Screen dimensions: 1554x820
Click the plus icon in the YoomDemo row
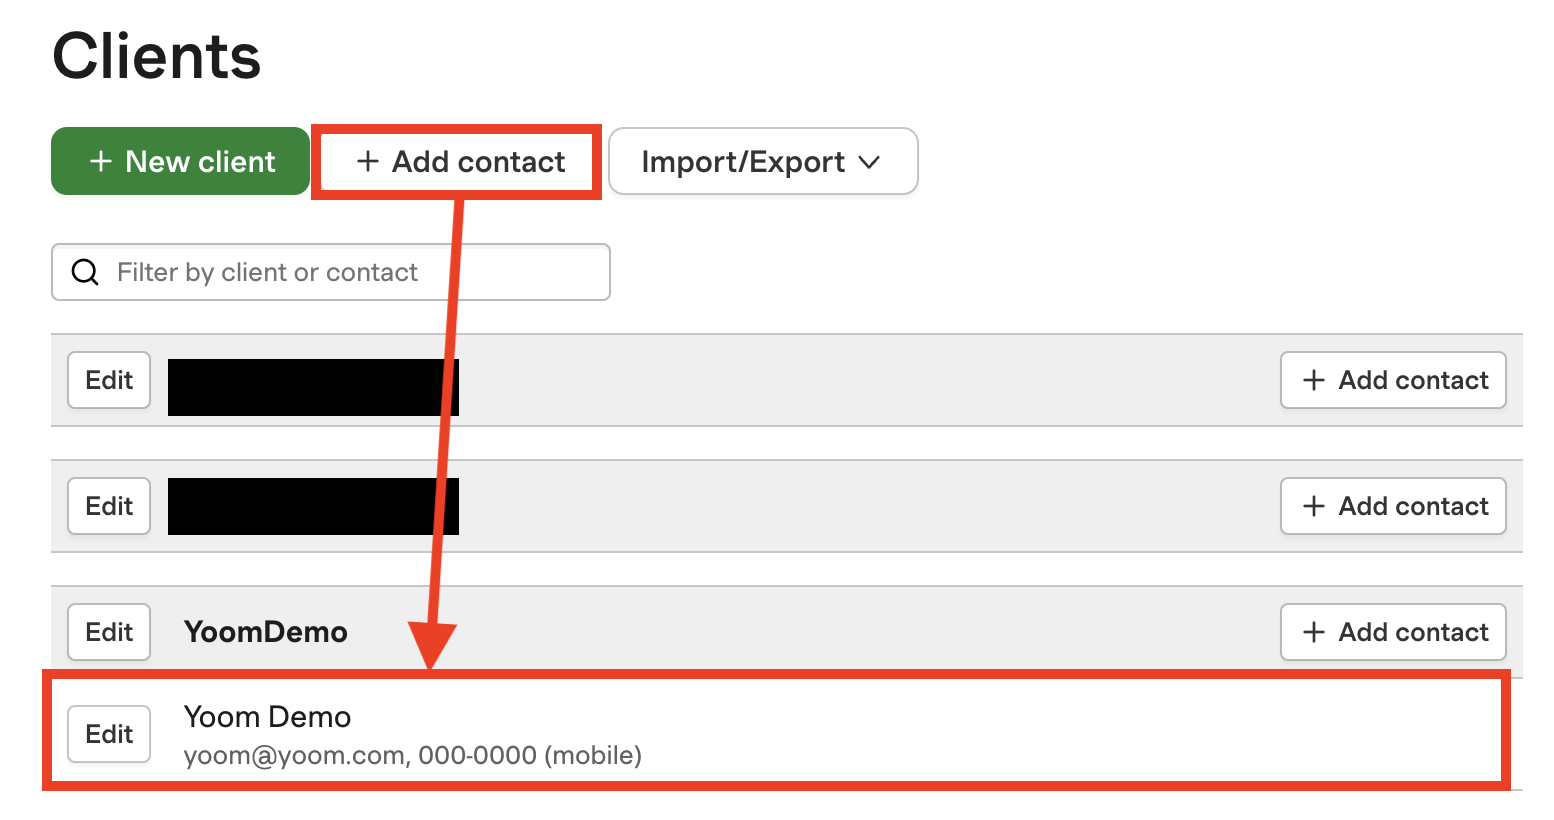pos(1314,632)
